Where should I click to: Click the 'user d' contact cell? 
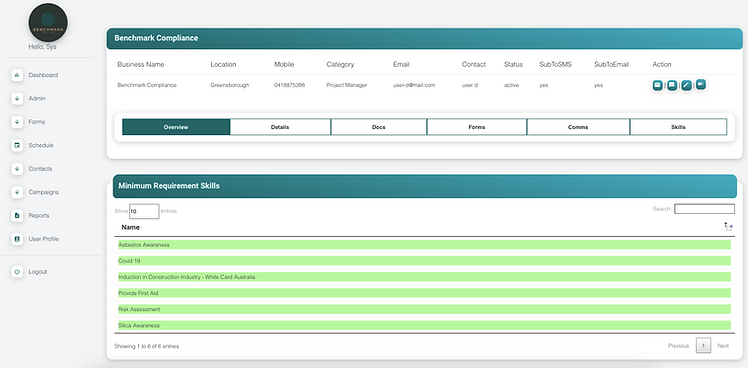pyautogui.click(x=470, y=85)
